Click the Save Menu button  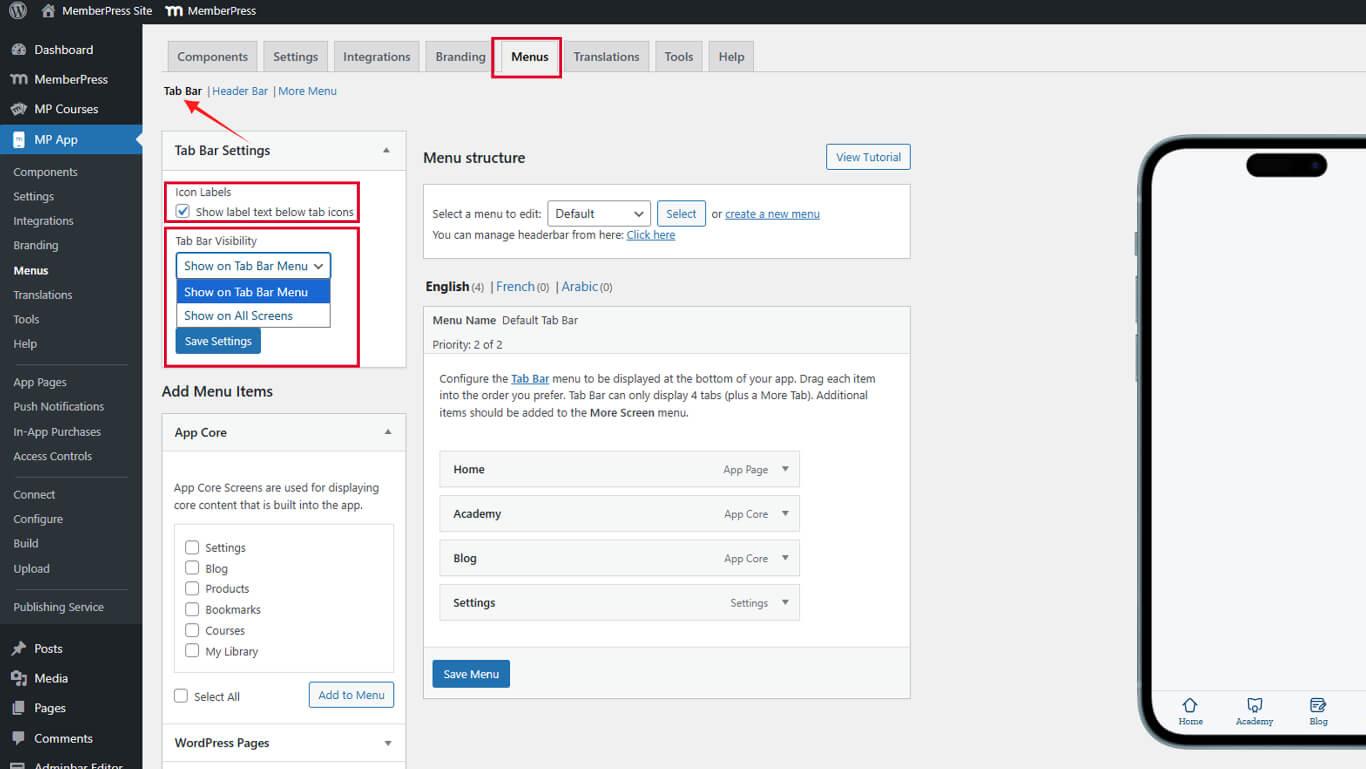[471, 674]
